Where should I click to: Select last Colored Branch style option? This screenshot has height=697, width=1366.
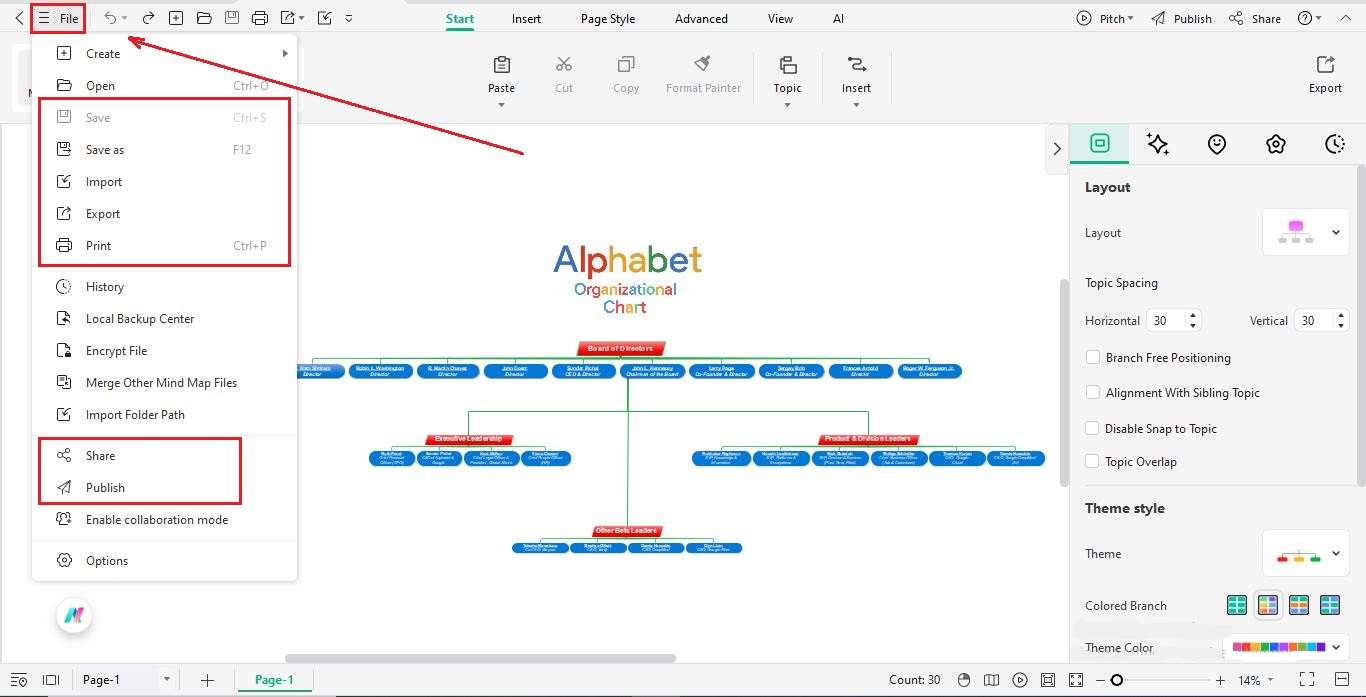(1330, 605)
